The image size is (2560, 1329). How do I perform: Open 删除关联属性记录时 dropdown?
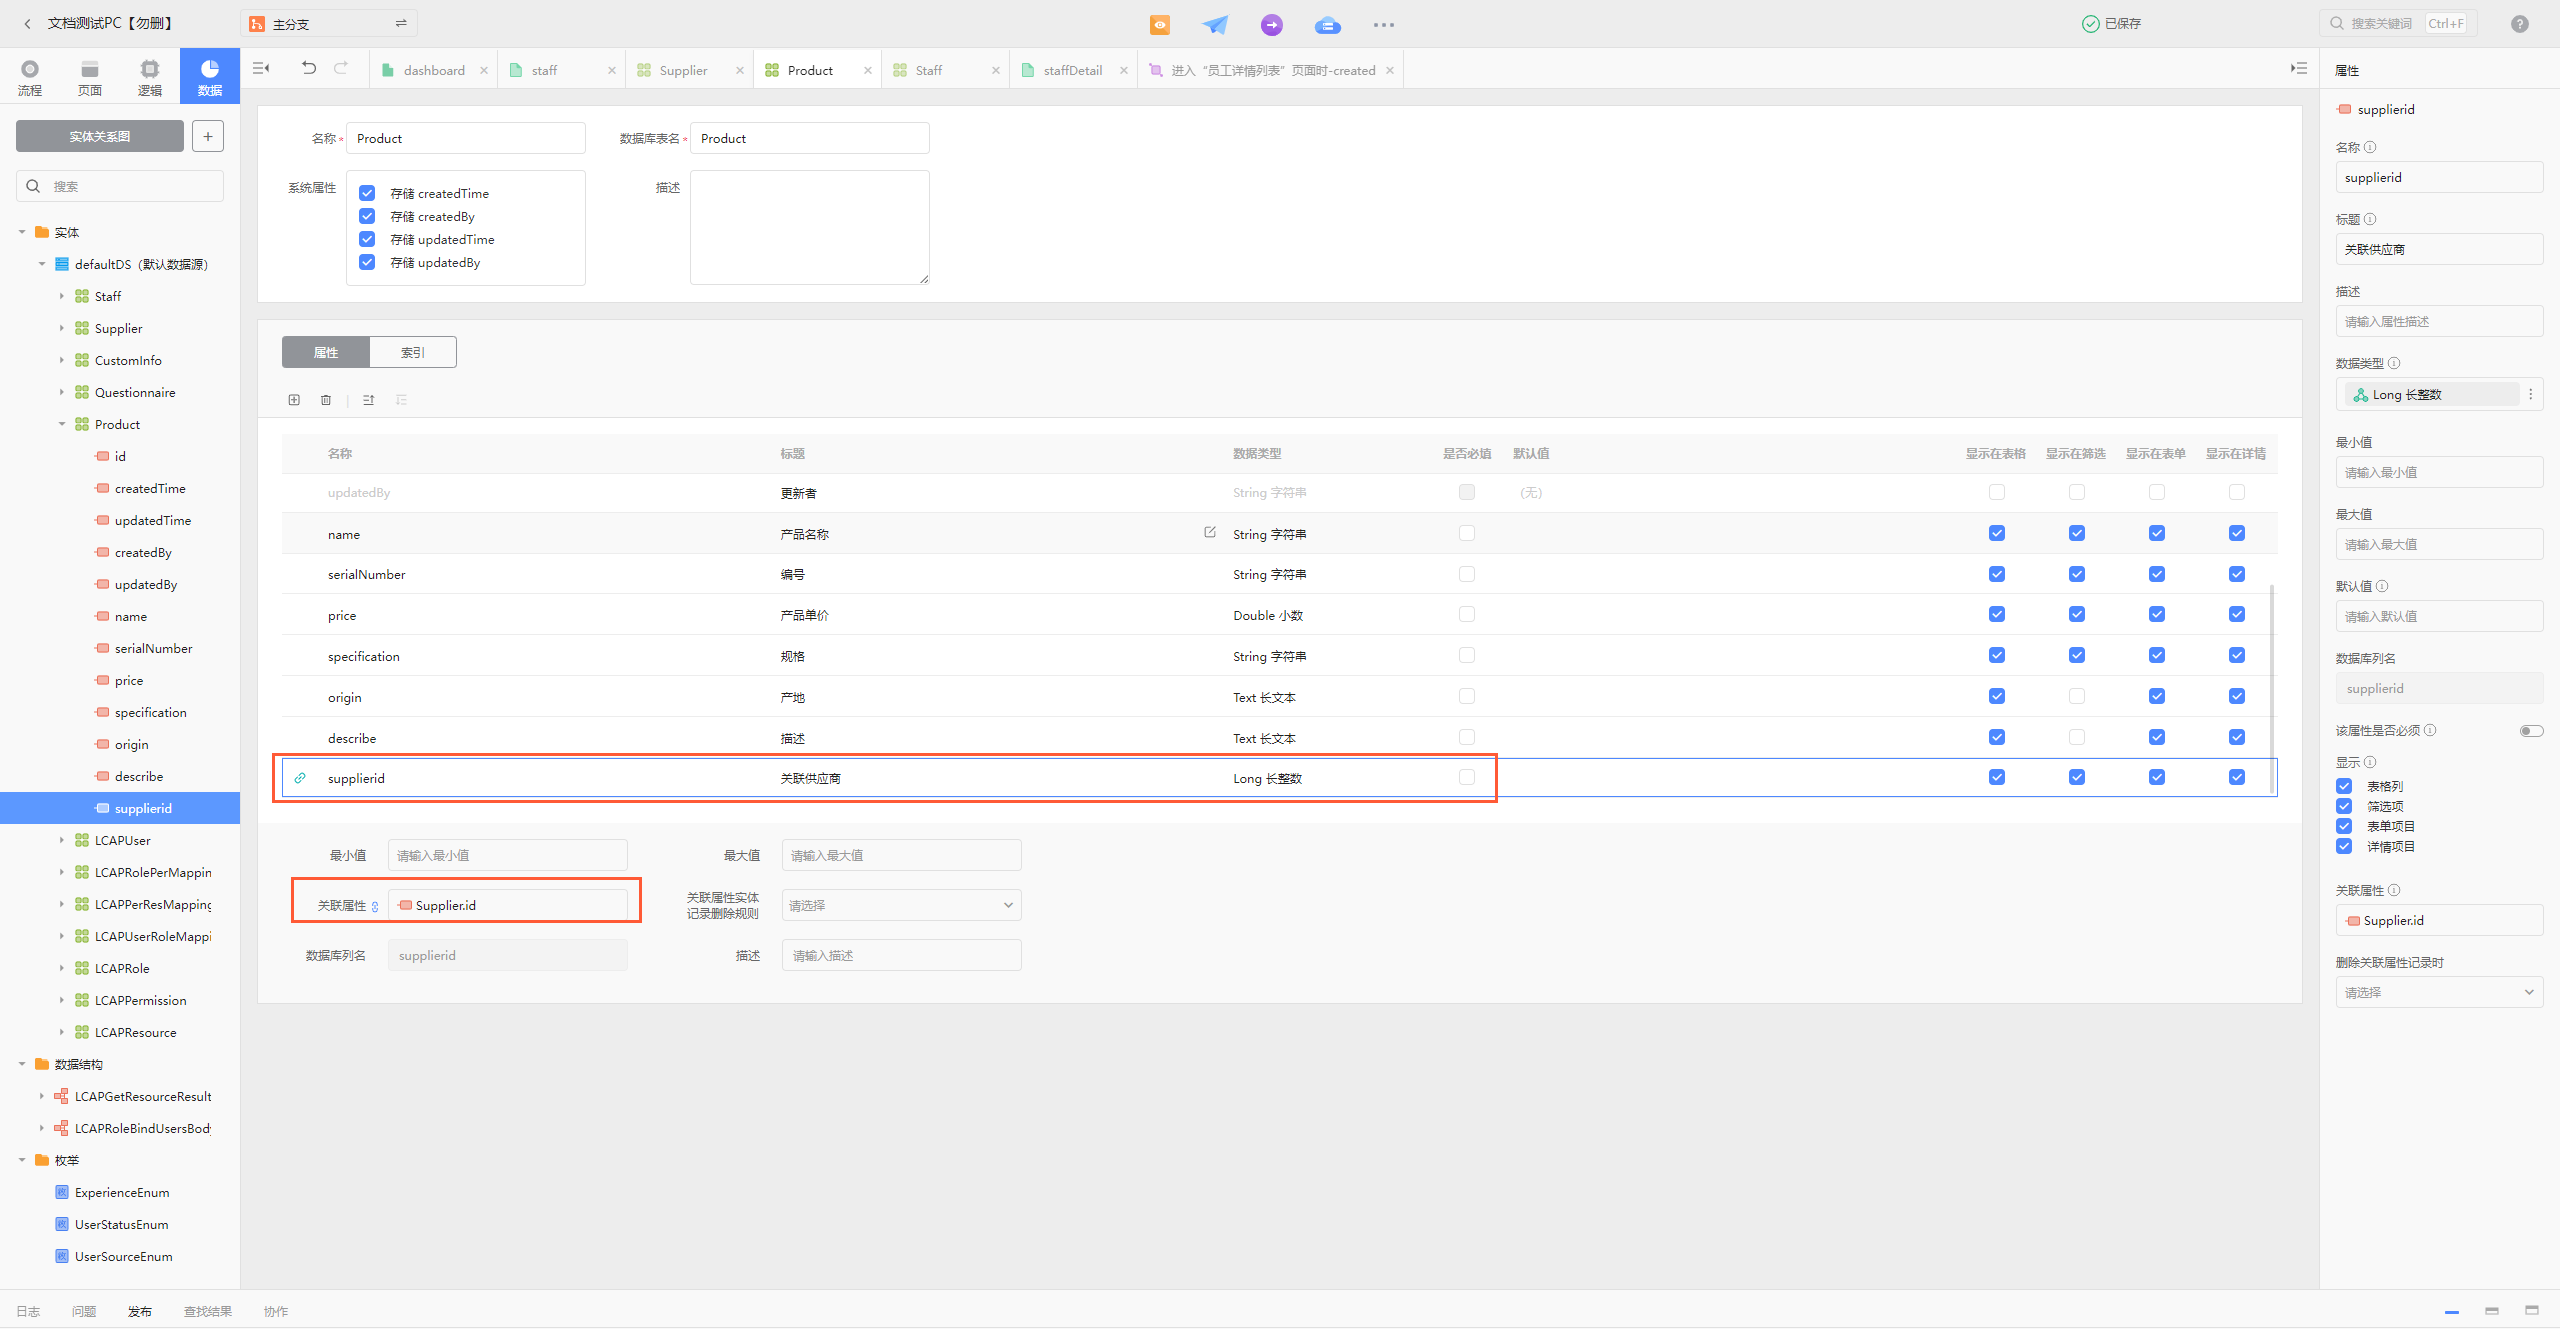[2439, 992]
